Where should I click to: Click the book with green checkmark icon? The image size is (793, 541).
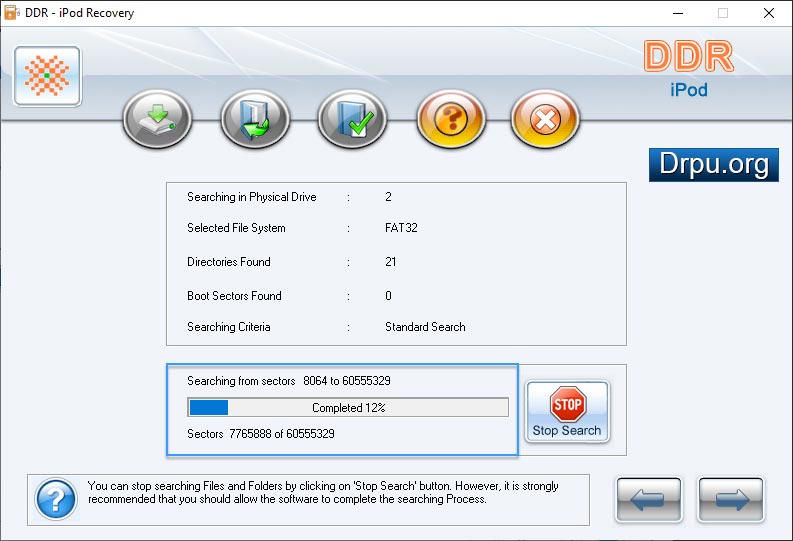[x=352, y=119]
